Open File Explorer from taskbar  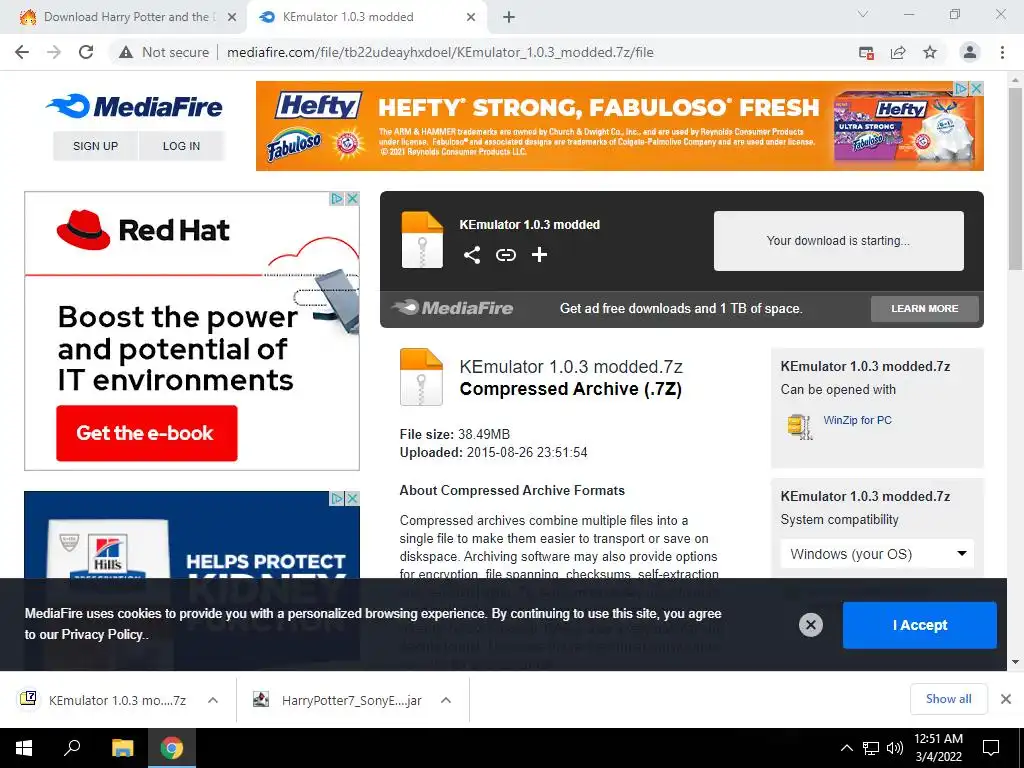122,748
